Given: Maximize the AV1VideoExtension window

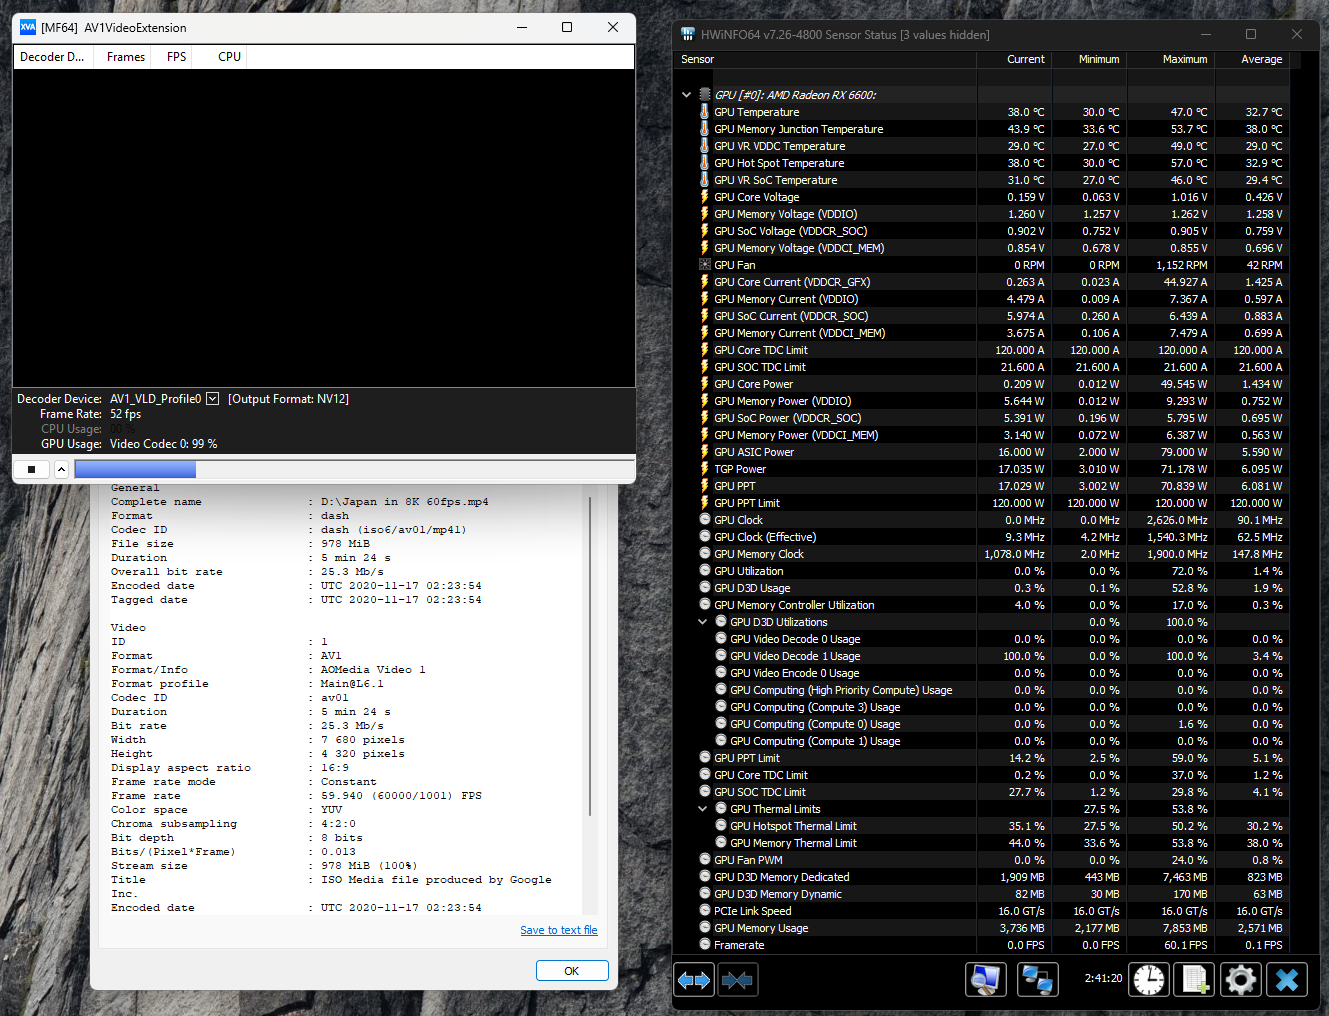Looking at the screenshot, I should (x=567, y=27).
